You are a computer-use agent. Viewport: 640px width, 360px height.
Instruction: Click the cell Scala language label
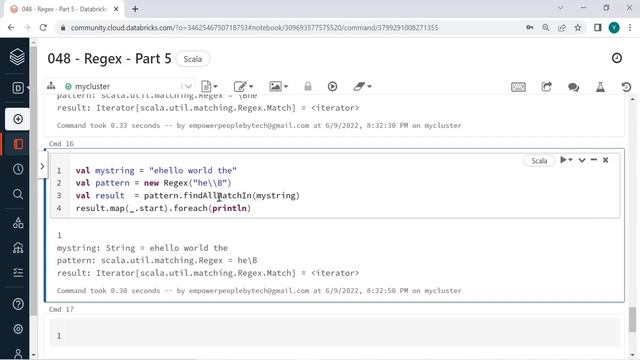tap(539, 161)
